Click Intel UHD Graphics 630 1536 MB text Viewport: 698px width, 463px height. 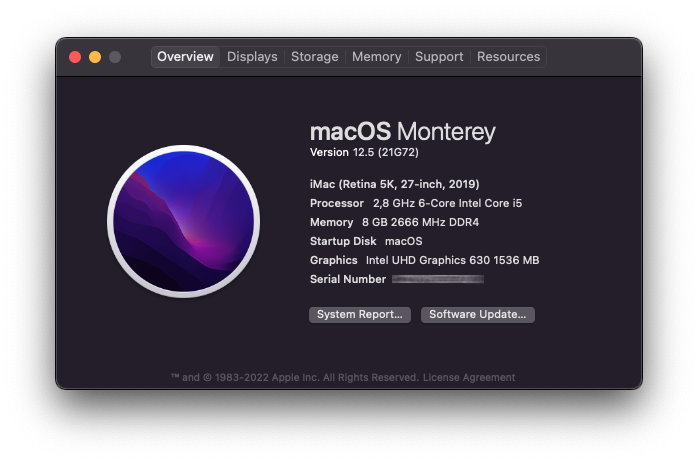point(452,260)
